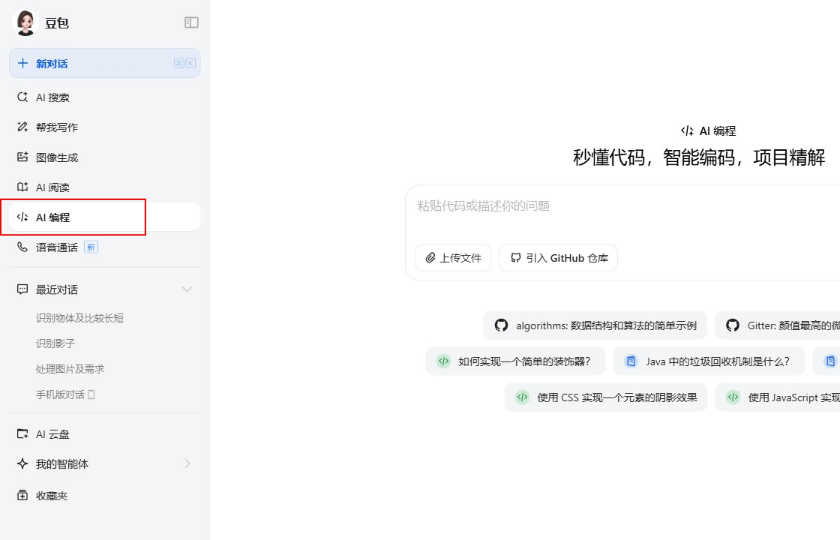Open the 图像生成 image icon
This screenshot has width=840, height=540.
[23, 158]
